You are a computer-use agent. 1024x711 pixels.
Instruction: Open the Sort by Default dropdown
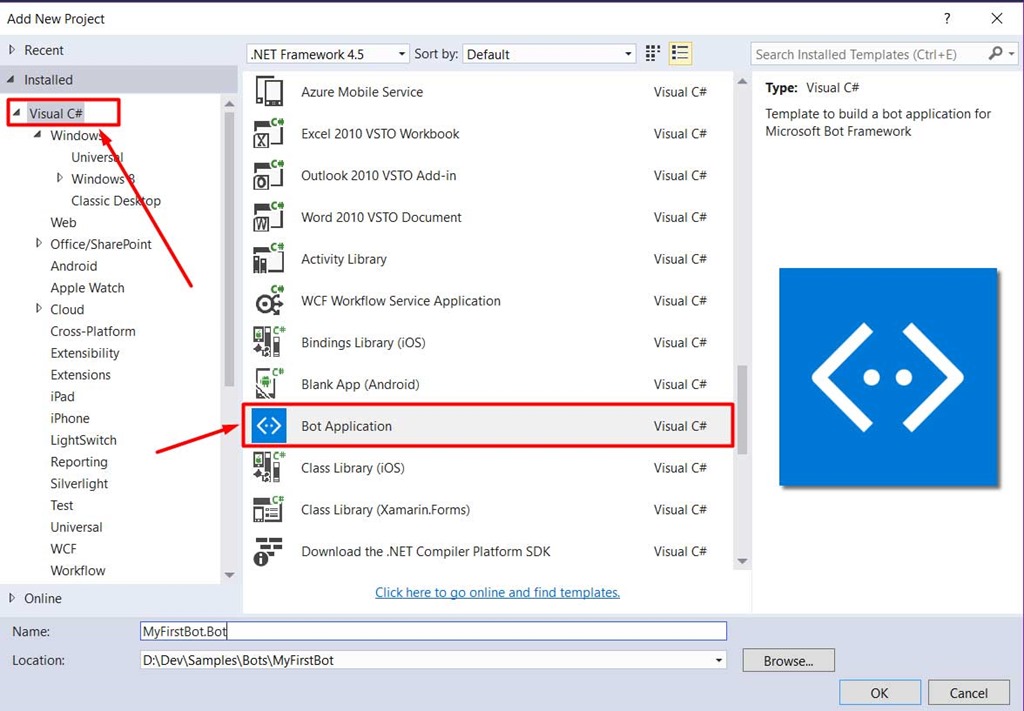pos(630,53)
